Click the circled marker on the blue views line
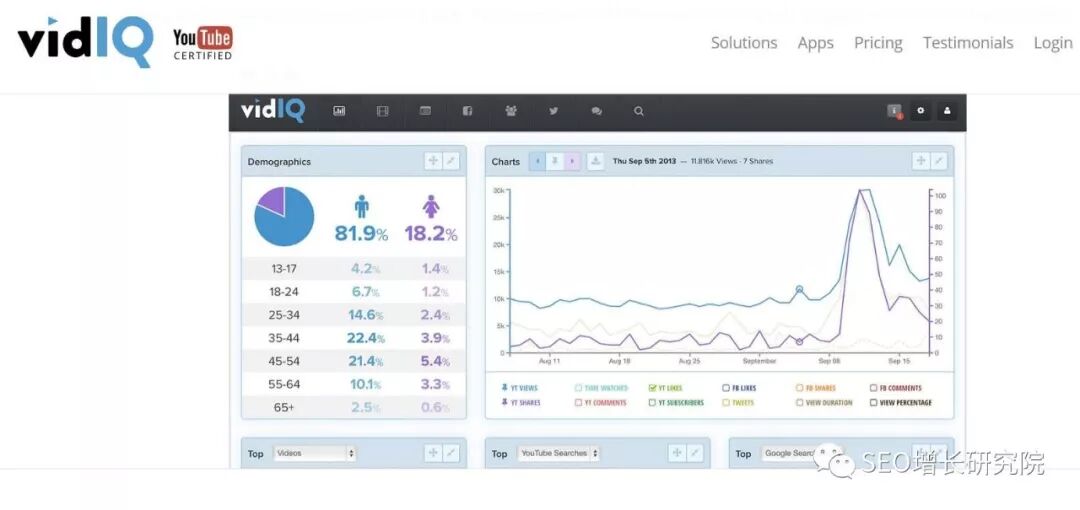This screenshot has width=1080, height=510. point(799,289)
